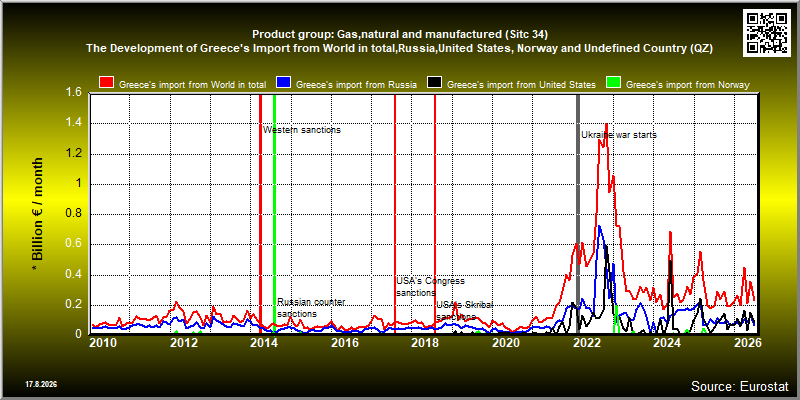The width and height of the screenshot is (800, 400).
Task: Click the "Ukraine war starts" annotation
Action: click(619, 135)
